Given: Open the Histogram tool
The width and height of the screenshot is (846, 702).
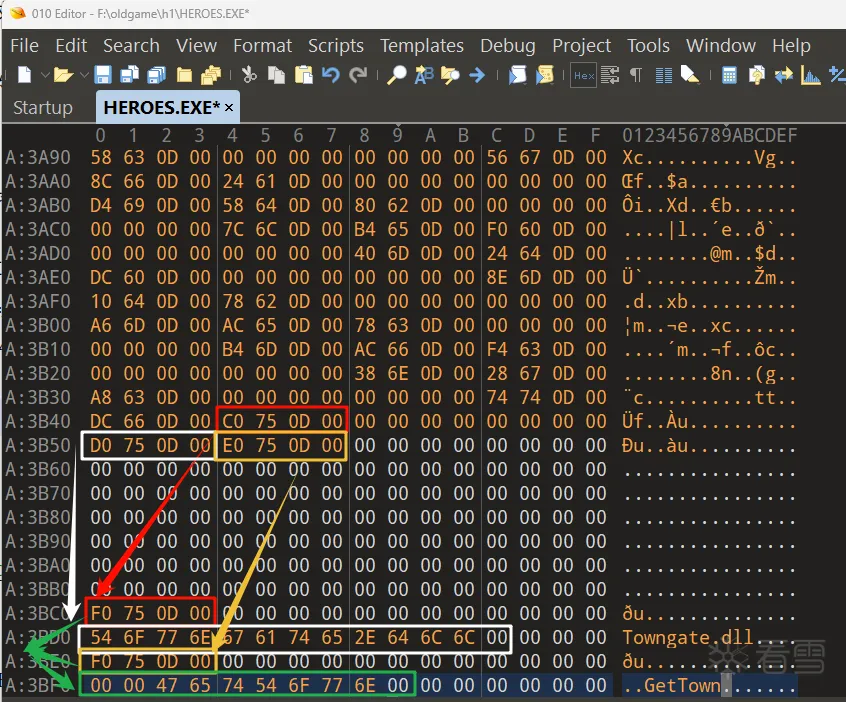Looking at the screenshot, I should click(811, 75).
